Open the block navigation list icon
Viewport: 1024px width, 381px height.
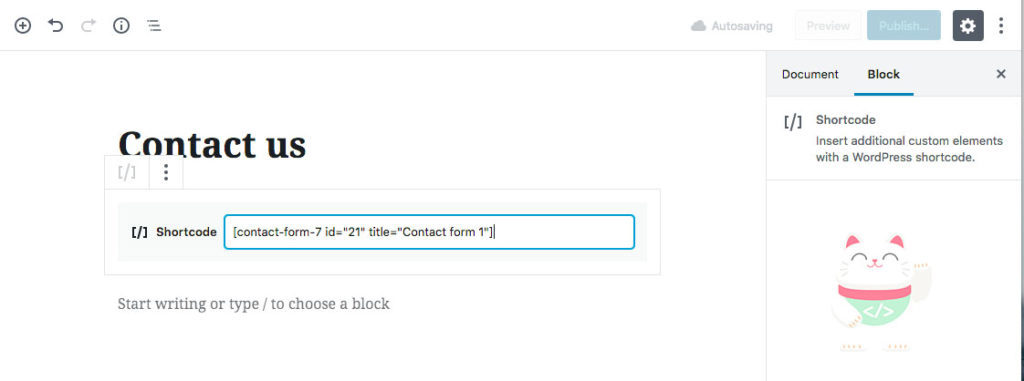(154, 25)
